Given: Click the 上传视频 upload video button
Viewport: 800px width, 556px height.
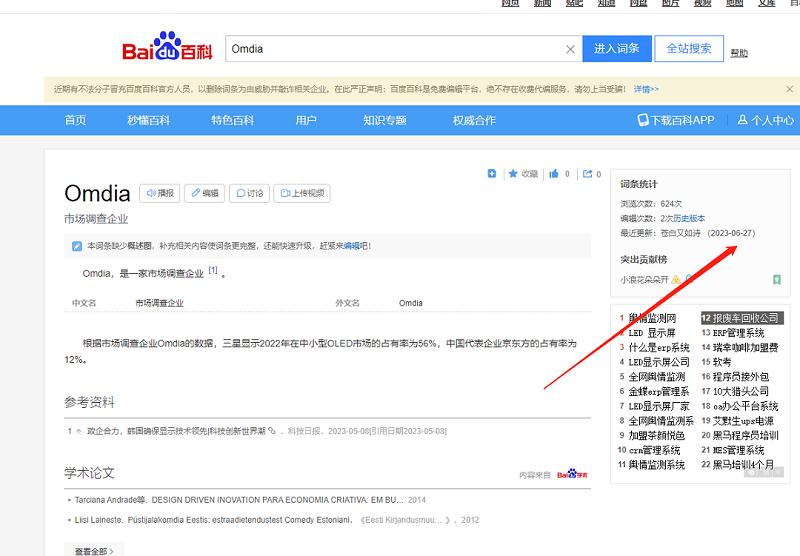Looking at the screenshot, I should 302,193.
